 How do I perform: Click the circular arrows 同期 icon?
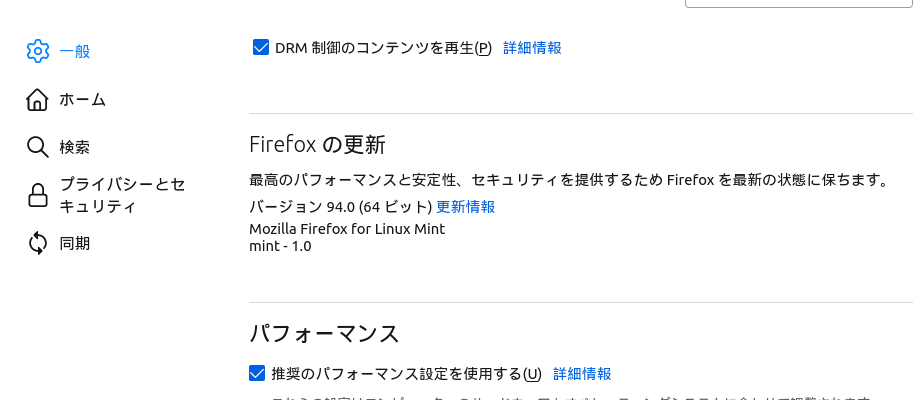[38, 243]
